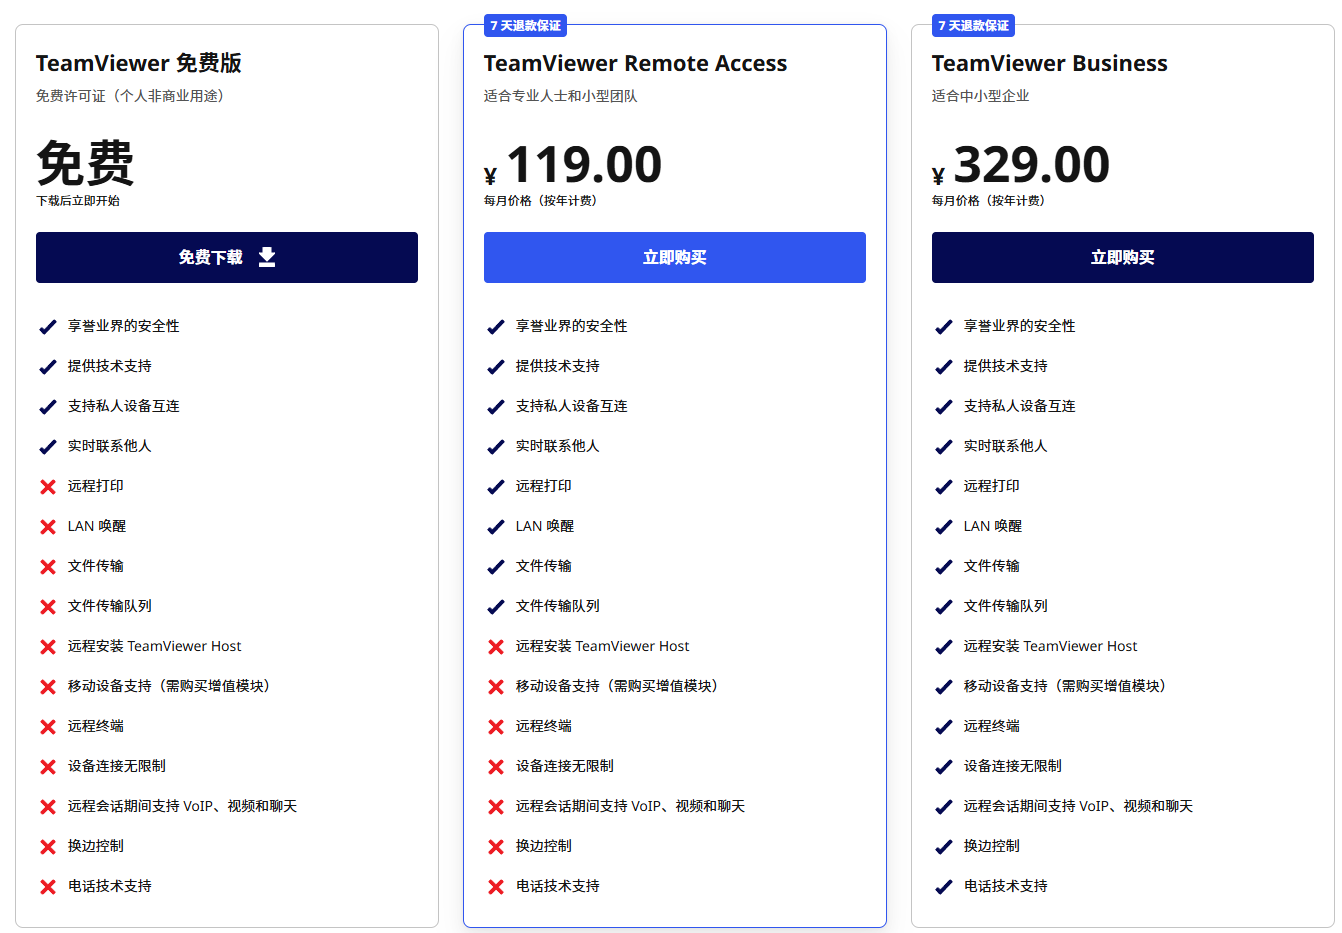Click 下载后立即开始 text
Viewport: 1342px width, 933px height.
pyautogui.click(x=78, y=201)
